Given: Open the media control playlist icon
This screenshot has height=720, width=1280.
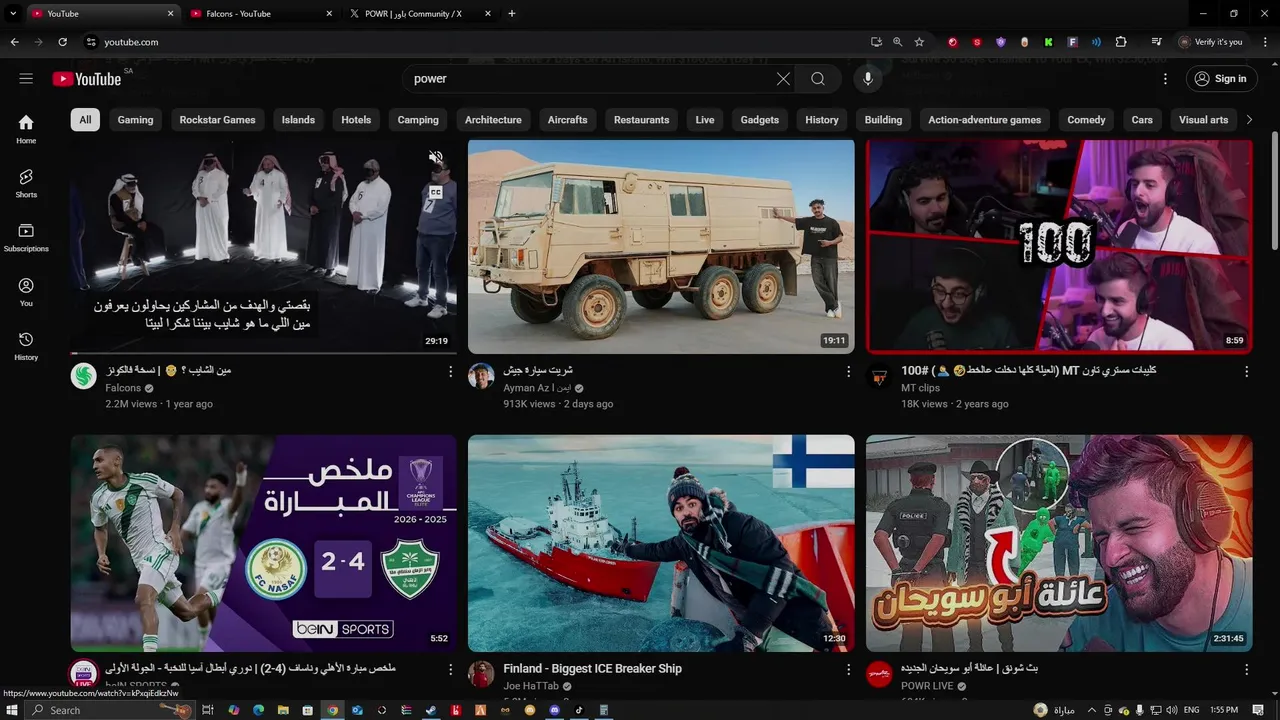Looking at the screenshot, I should point(1156,42).
